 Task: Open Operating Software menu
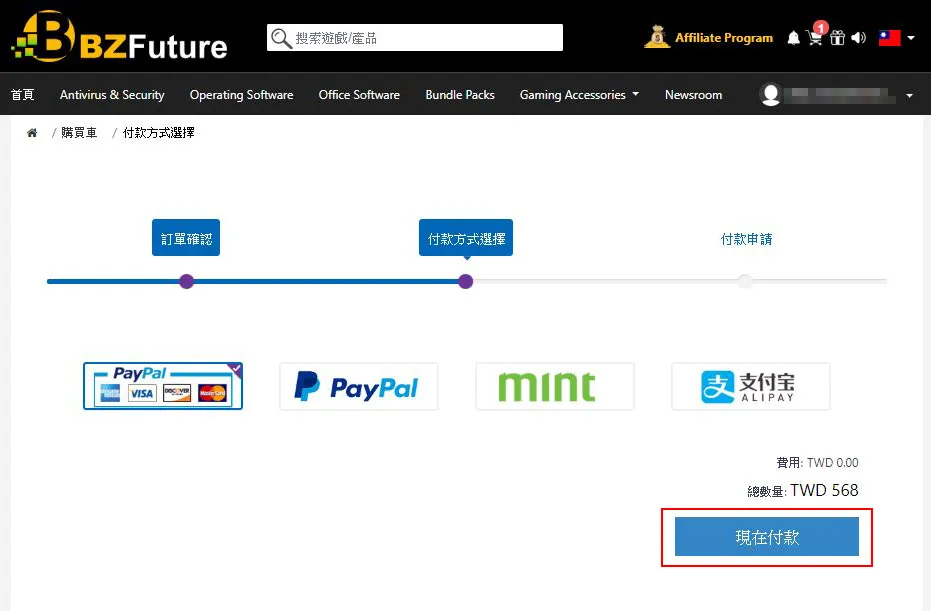[242, 94]
